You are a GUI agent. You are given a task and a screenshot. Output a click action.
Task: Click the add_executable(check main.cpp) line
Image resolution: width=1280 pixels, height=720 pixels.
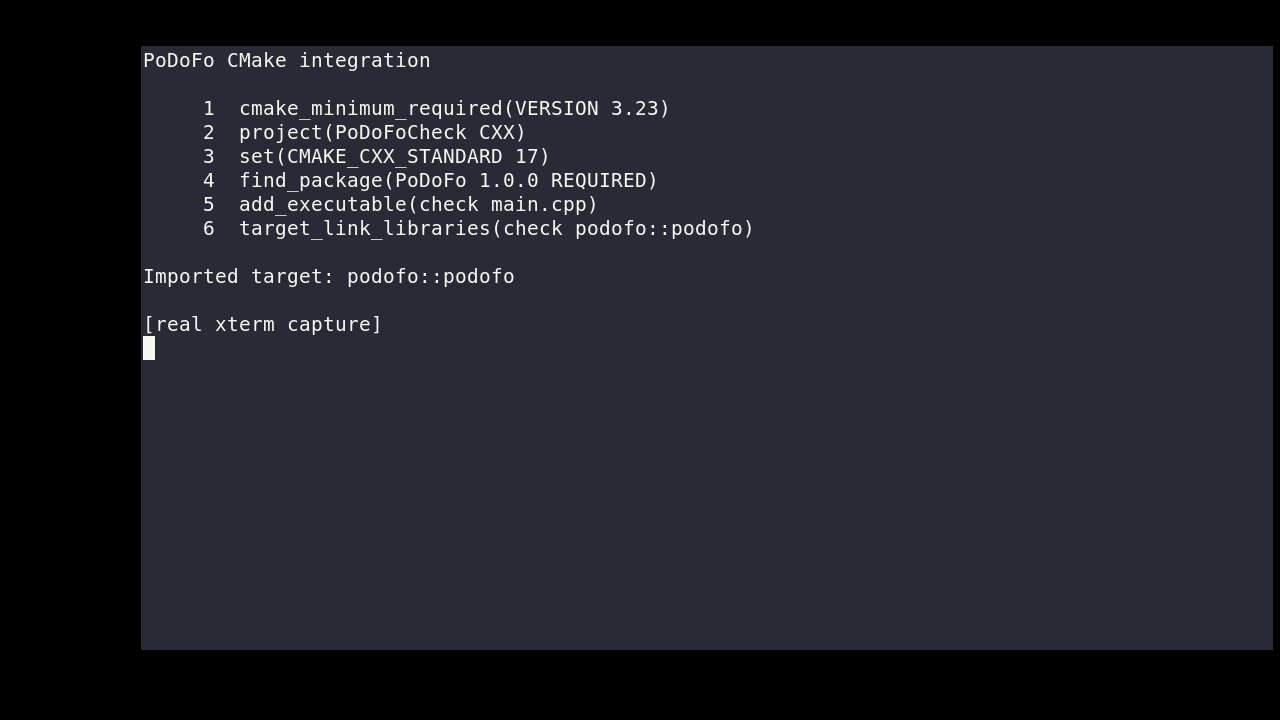tap(419, 205)
